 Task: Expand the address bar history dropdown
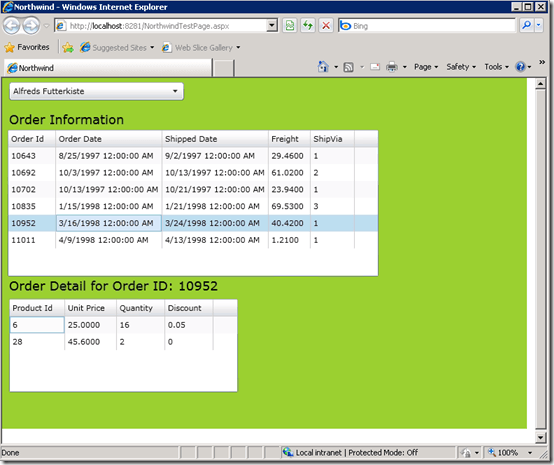coord(271,25)
